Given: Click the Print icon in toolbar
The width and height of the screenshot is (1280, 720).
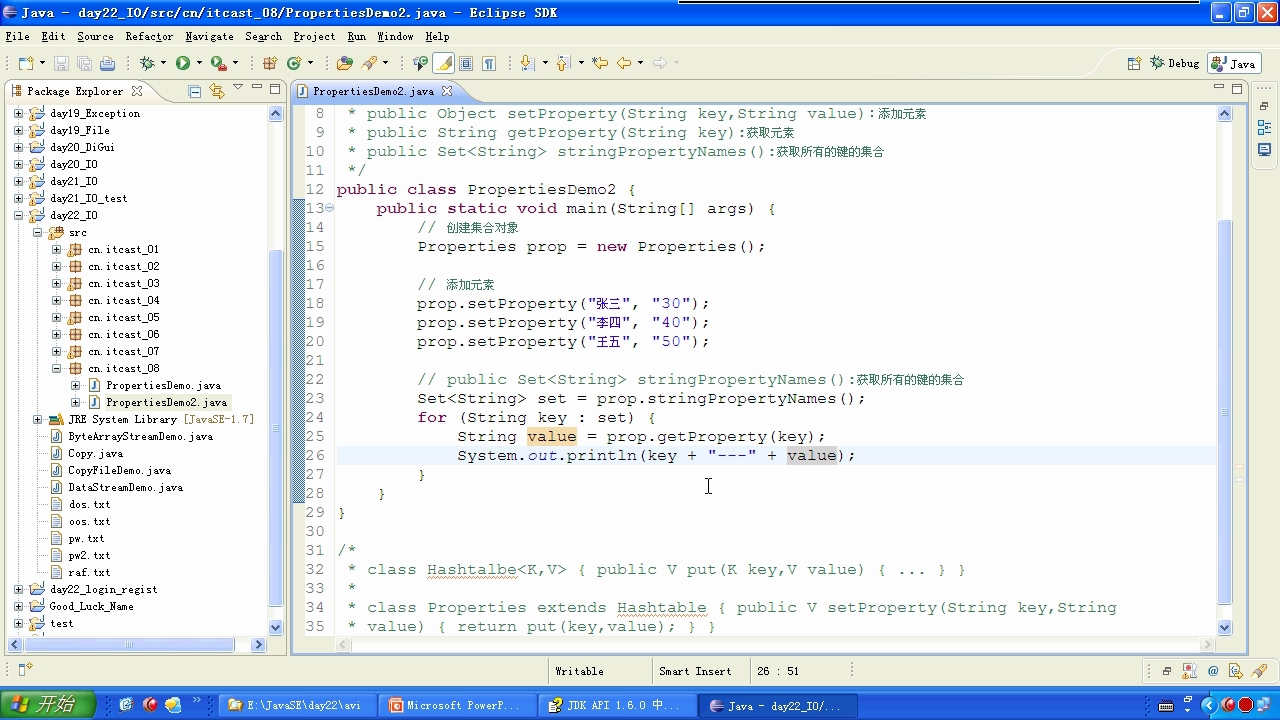Looking at the screenshot, I should (x=107, y=63).
